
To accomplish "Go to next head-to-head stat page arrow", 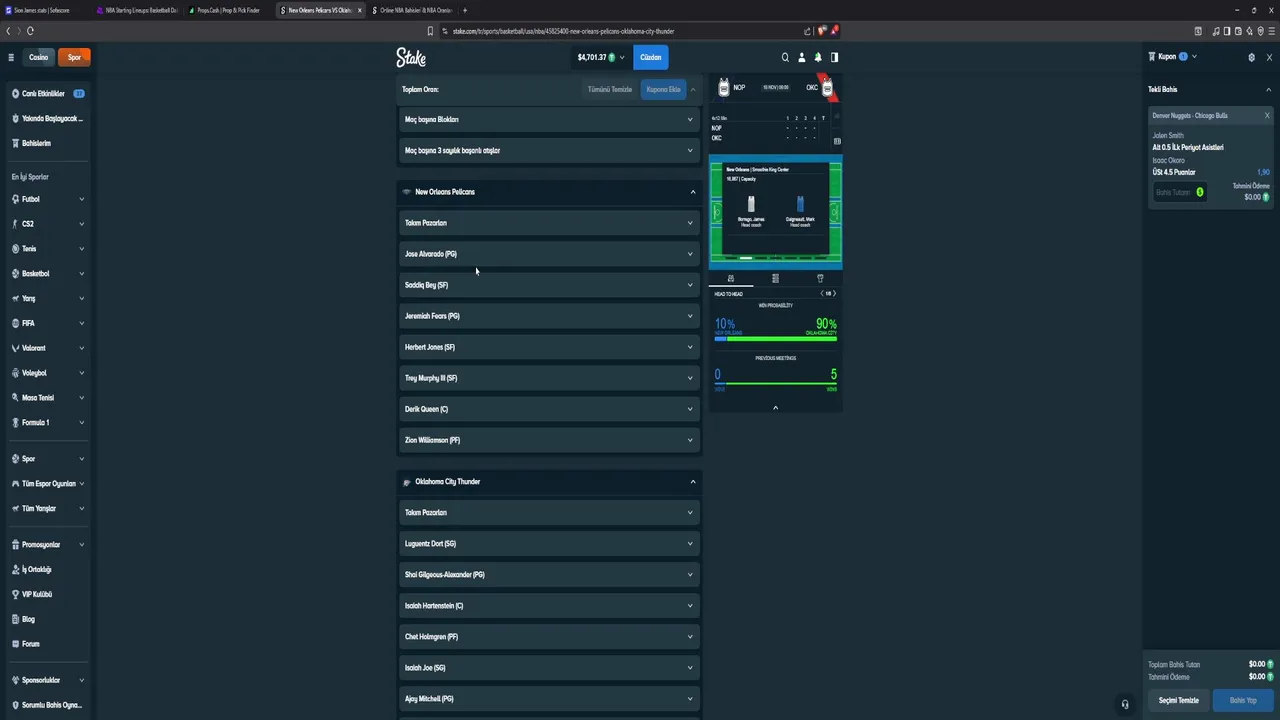I will (x=835, y=294).
